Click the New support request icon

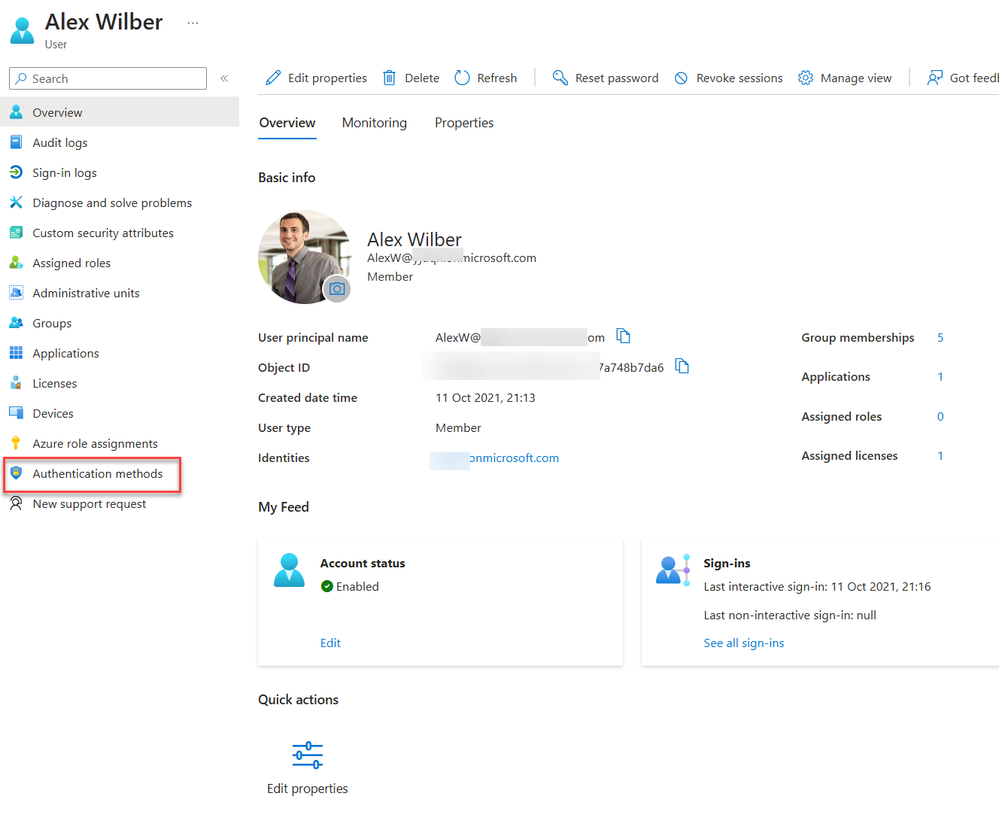coord(16,503)
